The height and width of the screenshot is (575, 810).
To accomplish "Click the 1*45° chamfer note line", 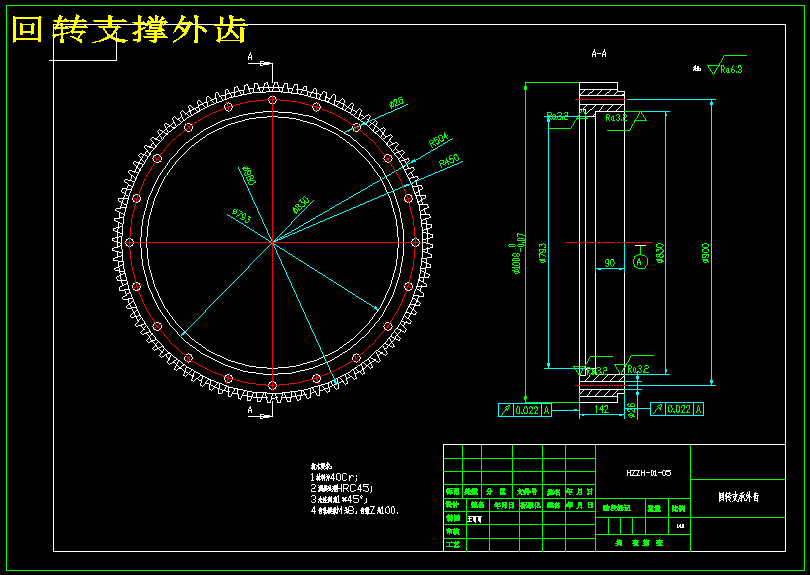I will 339,499.
